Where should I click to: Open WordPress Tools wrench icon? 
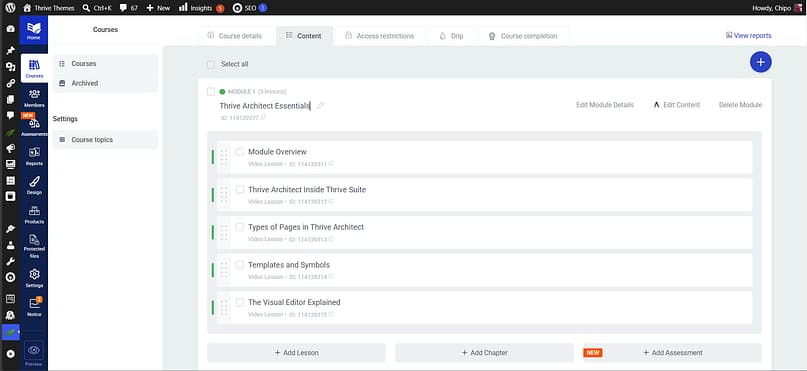[x=10, y=261]
